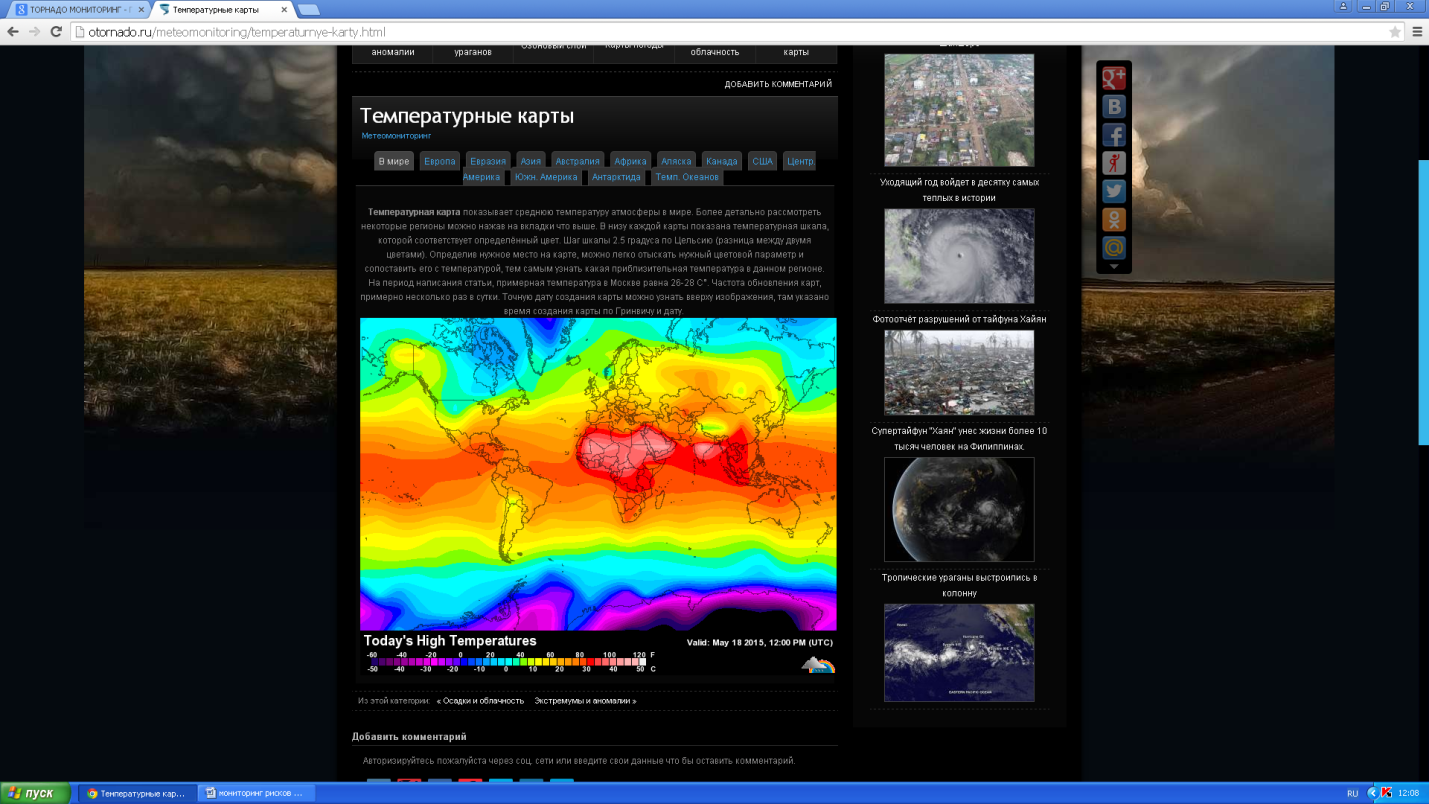Open Kaspersky tray icon
1429x804 pixels.
(1386, 793)
